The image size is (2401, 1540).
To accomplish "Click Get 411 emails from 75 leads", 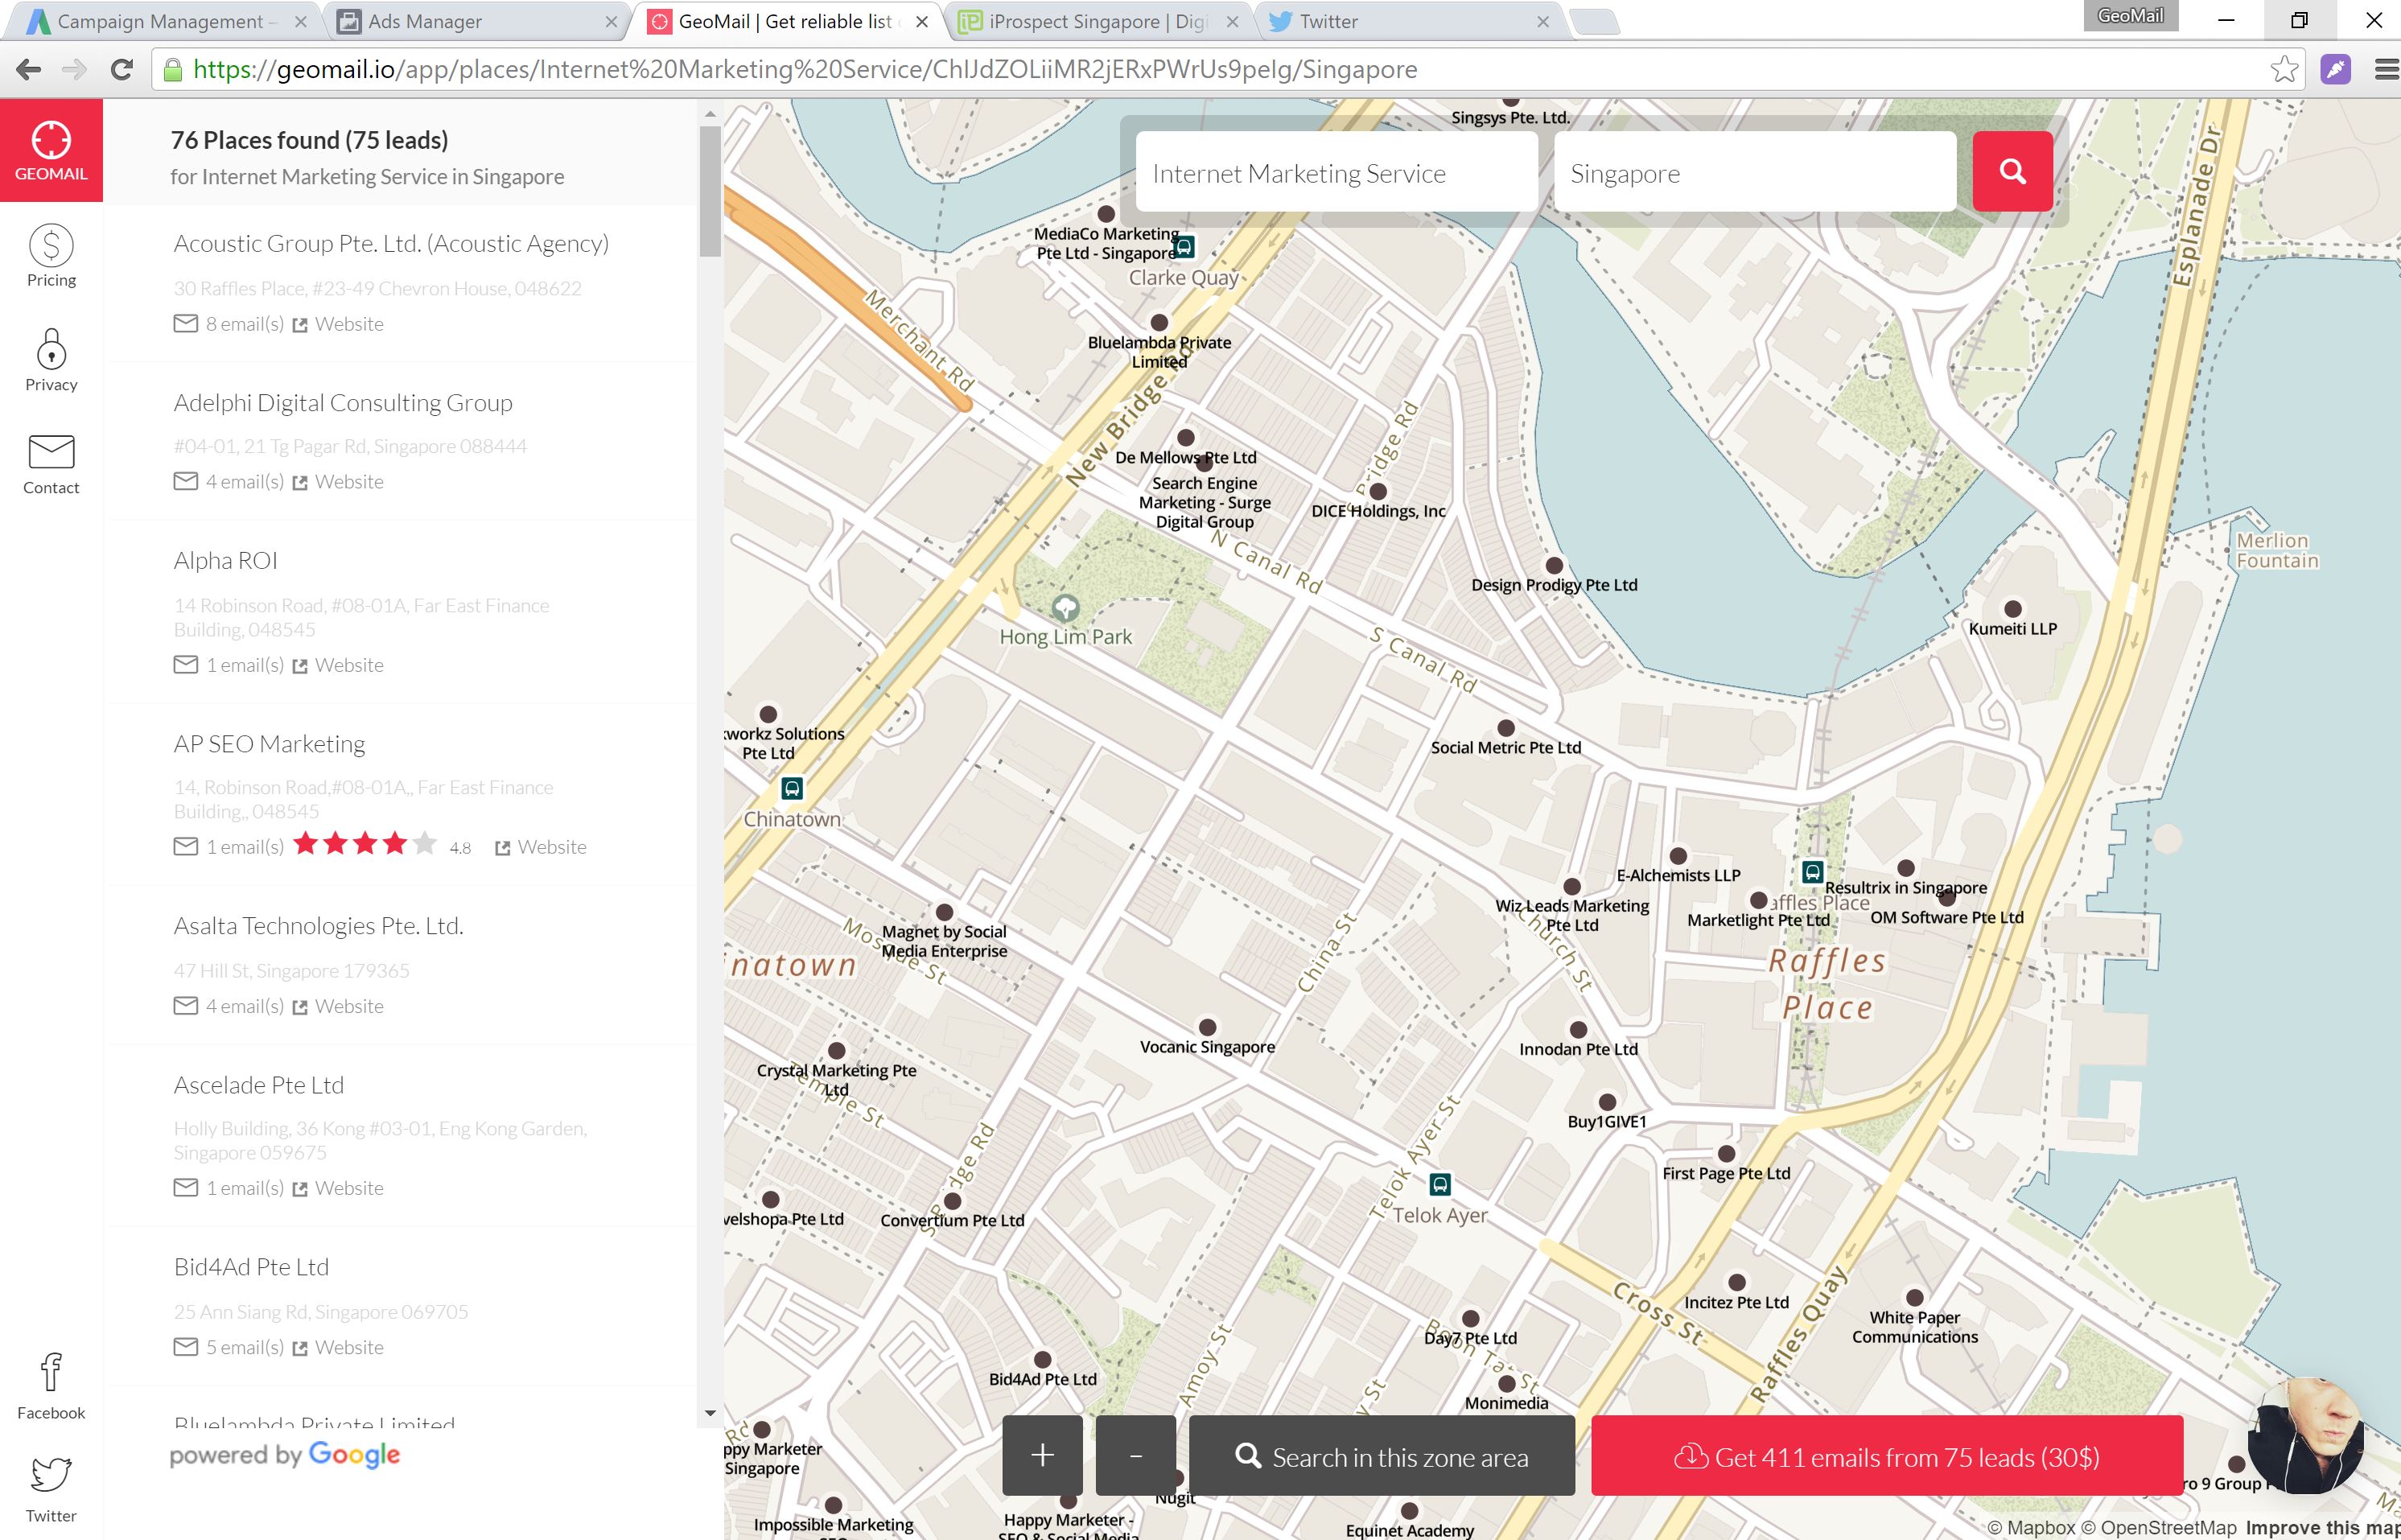I will pyautogui.click(x=1887, y=1455).
